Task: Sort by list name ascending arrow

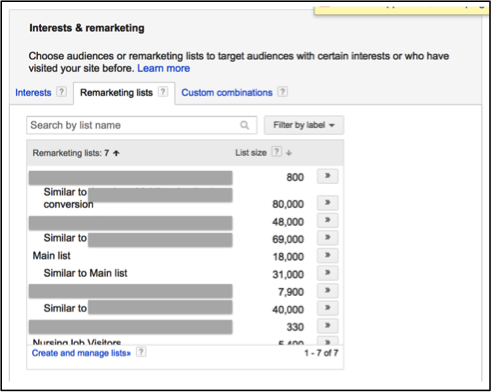Action: coord(116,153)
